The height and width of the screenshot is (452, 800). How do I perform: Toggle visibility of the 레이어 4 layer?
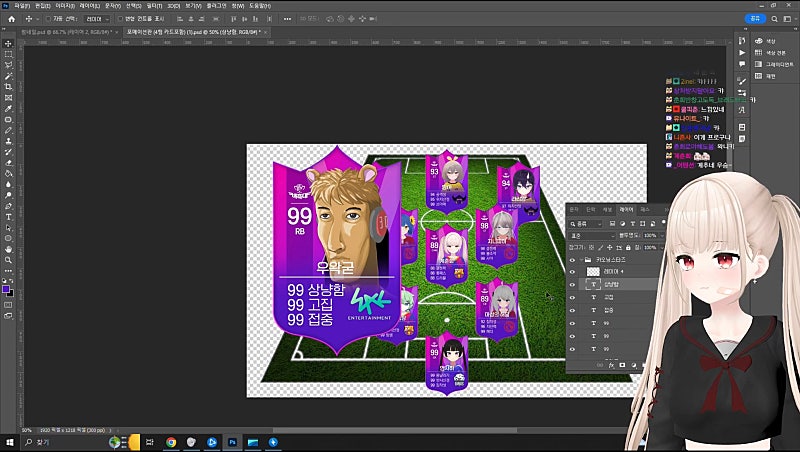(x=572, y=271)
